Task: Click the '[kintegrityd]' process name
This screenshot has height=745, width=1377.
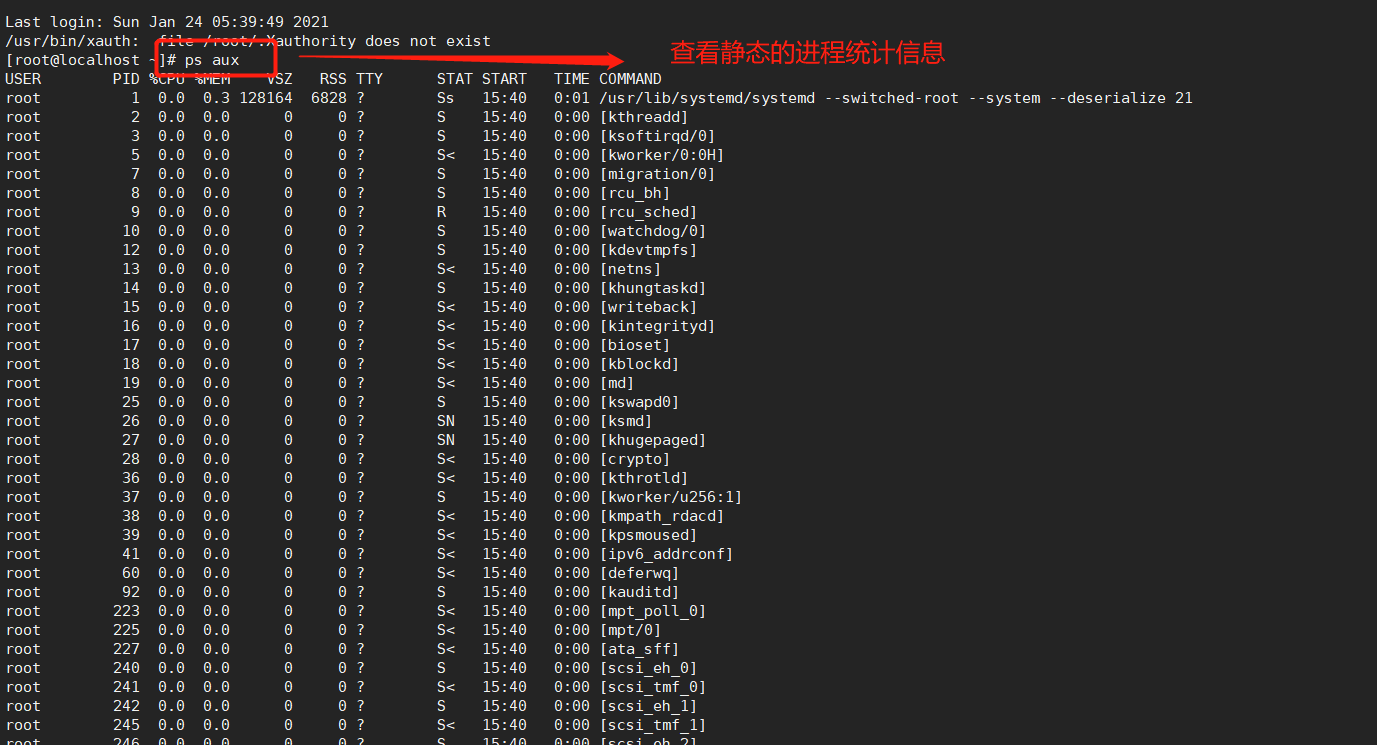Action: coord(657,326)
